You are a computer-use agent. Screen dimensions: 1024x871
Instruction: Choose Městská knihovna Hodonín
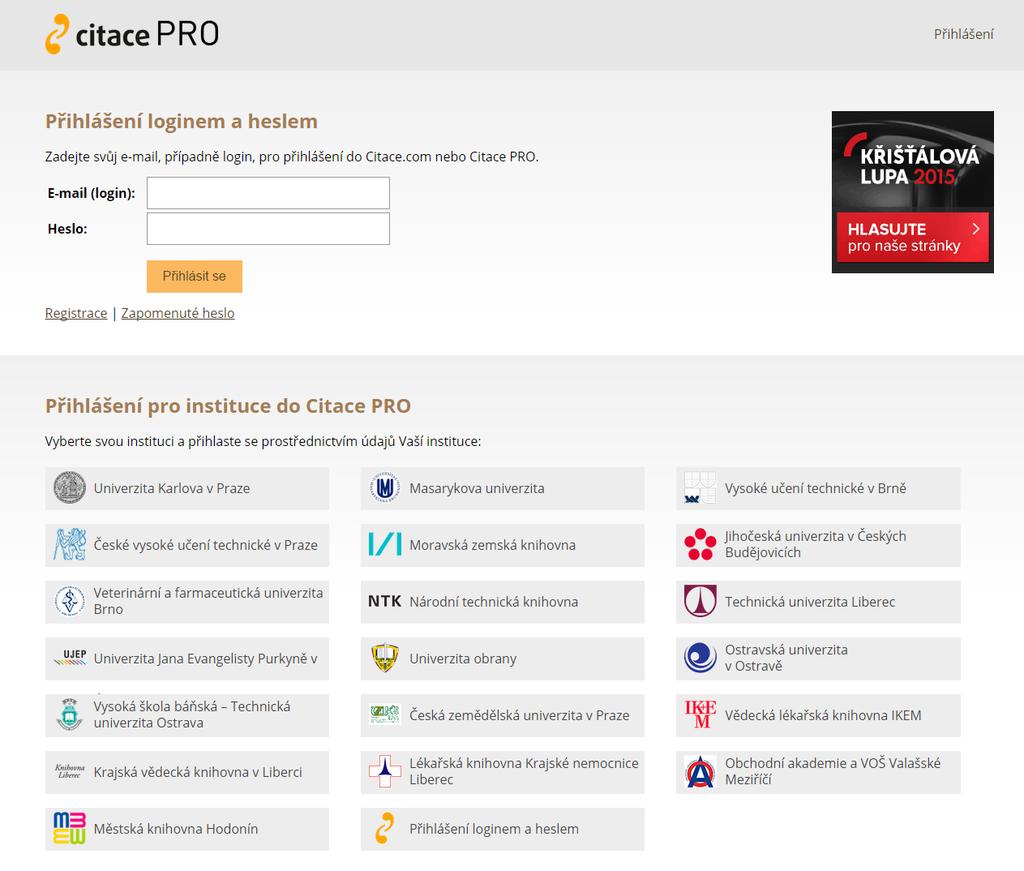point(187,829)
